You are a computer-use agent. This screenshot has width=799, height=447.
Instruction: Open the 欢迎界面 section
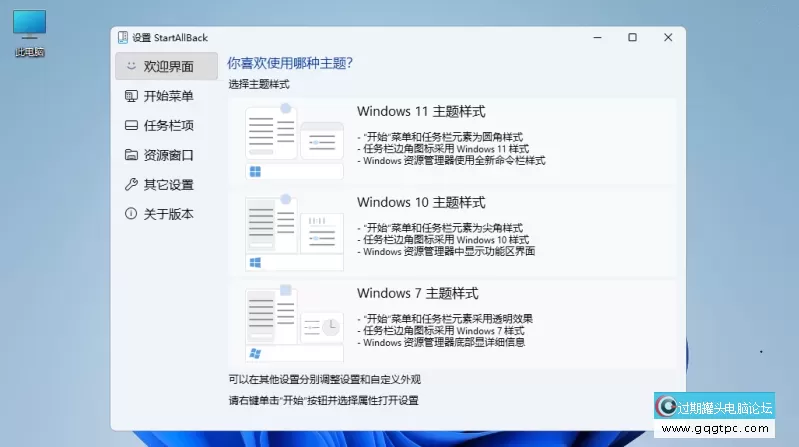tap(168, 67)
